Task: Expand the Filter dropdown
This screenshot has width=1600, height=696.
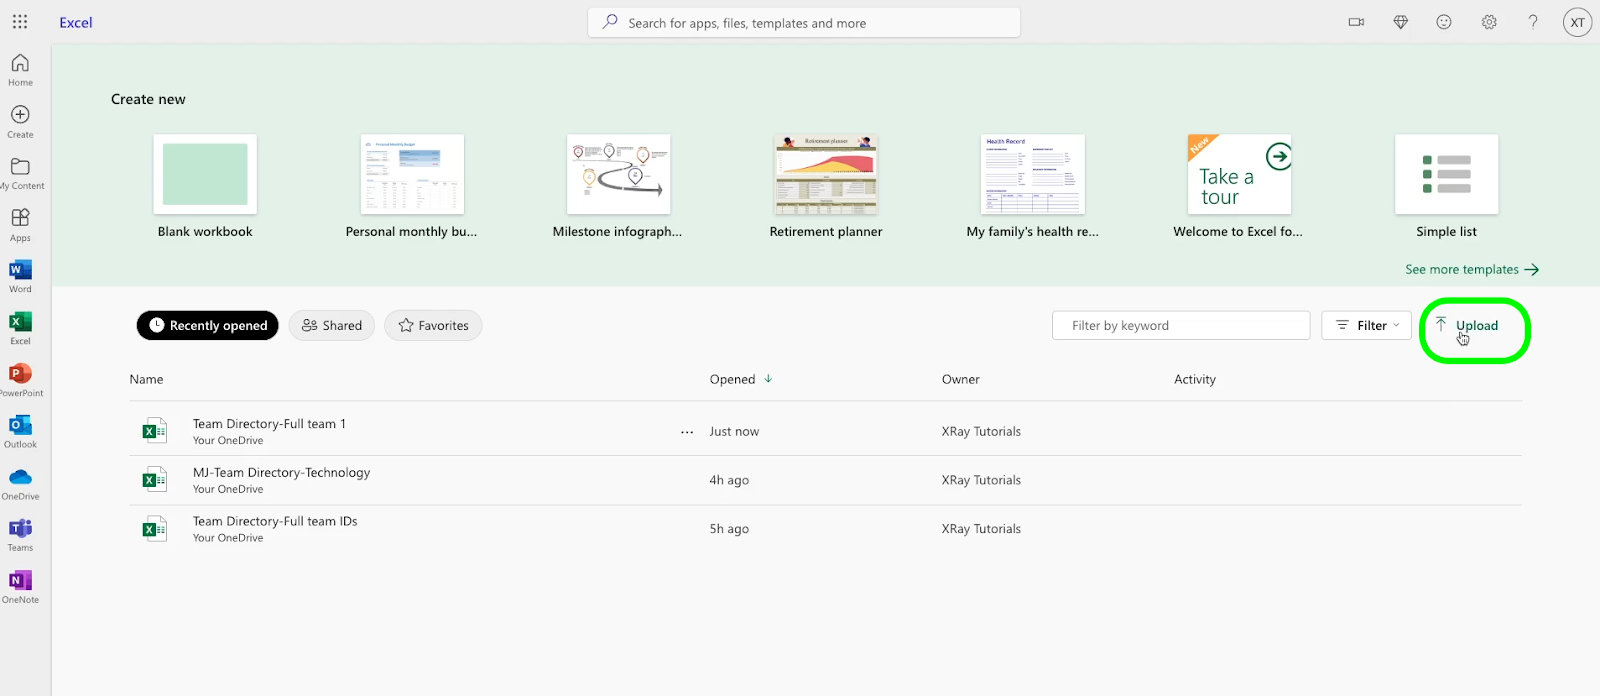Action: tap(1367, 325)
